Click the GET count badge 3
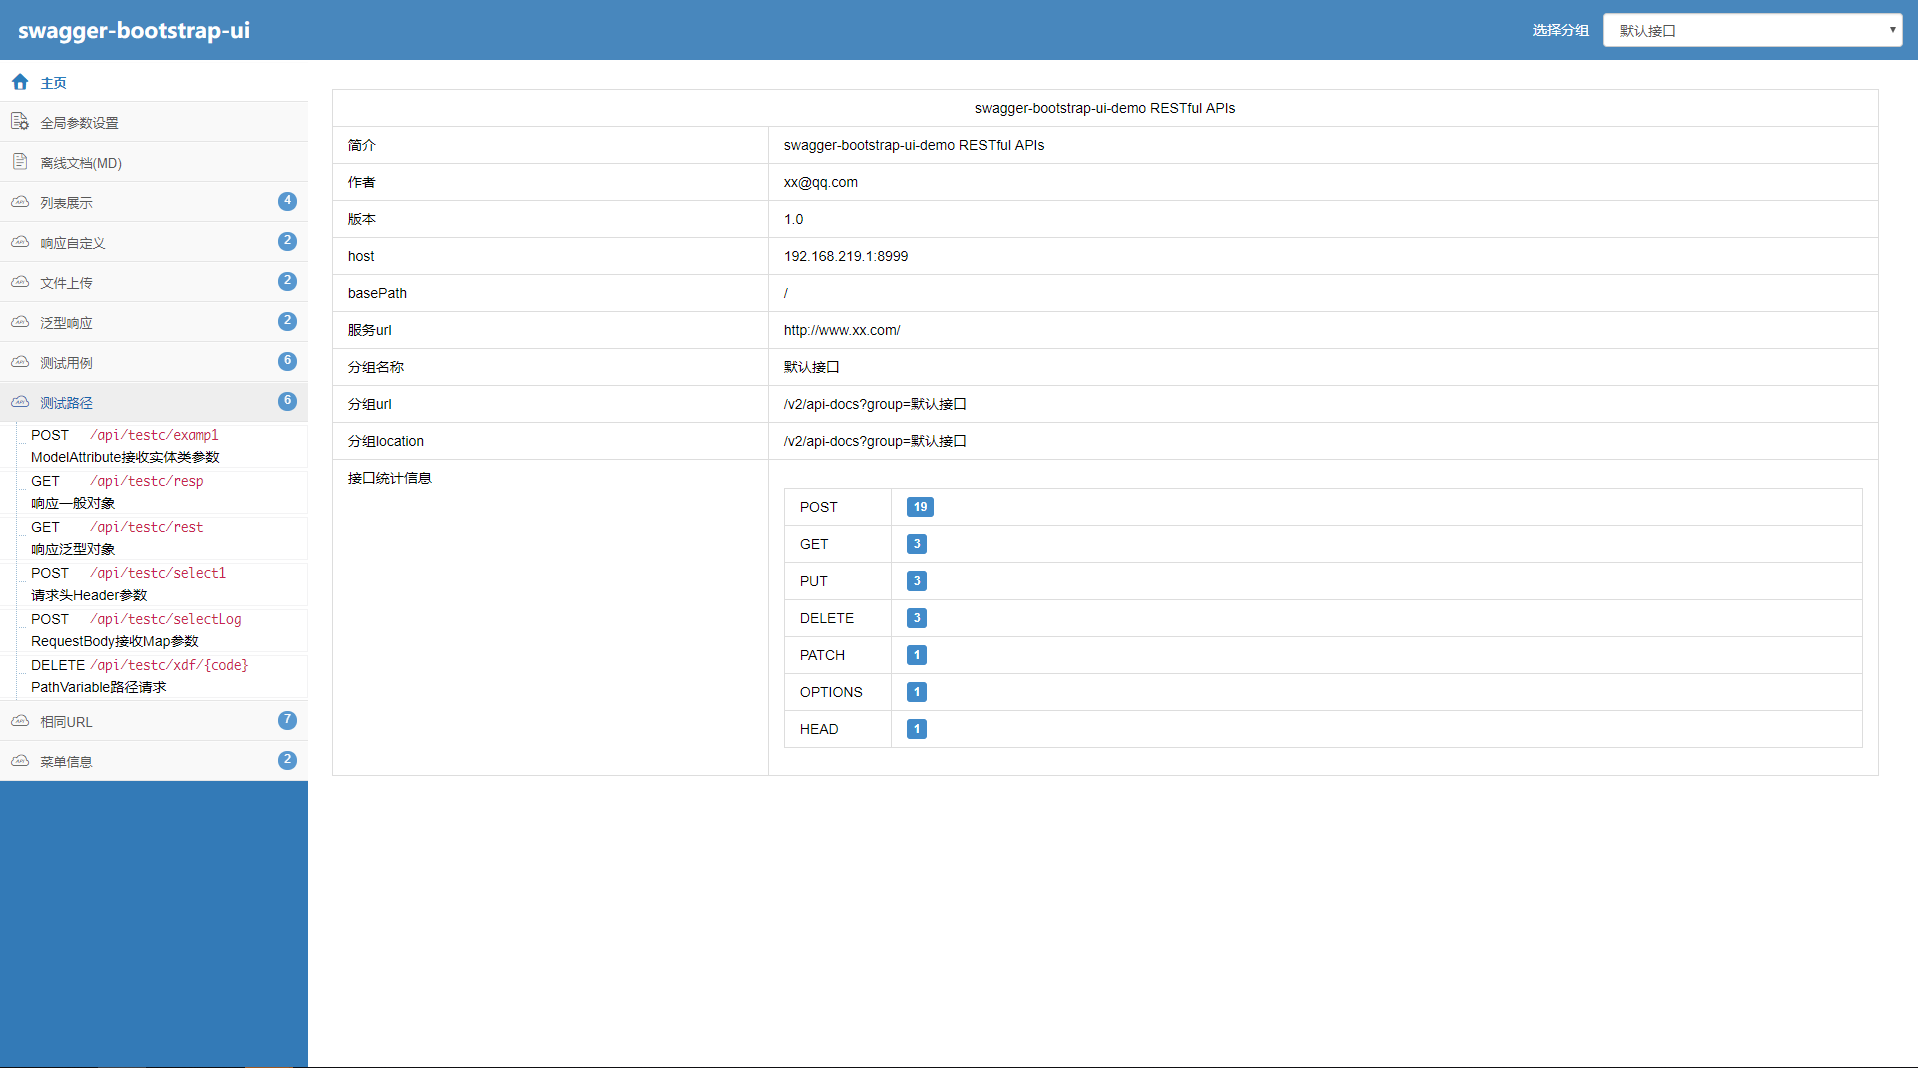The image size is (1918, 1068). [x=917, y=544]
